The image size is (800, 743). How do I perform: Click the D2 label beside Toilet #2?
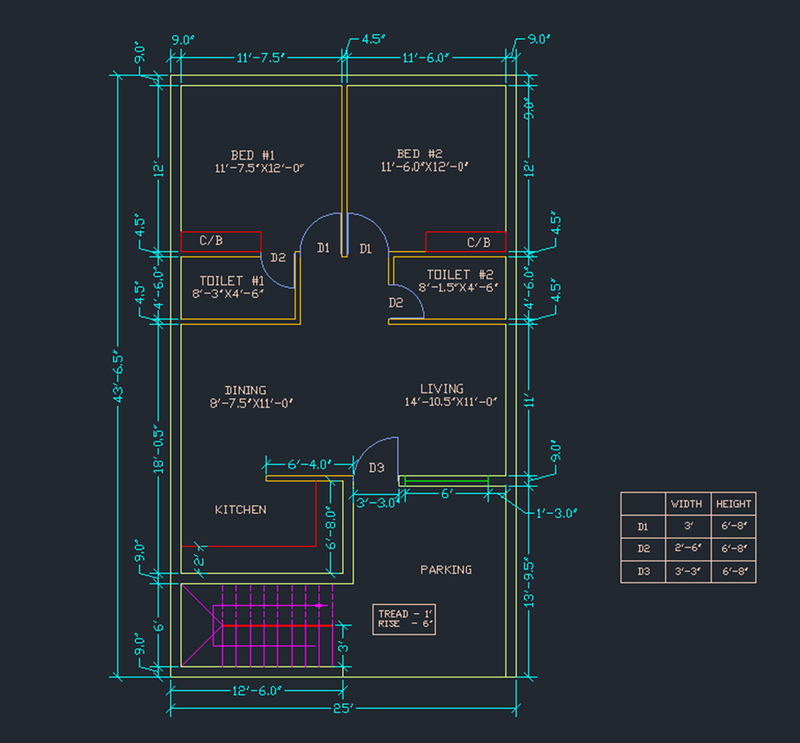[x=396, y=303]
